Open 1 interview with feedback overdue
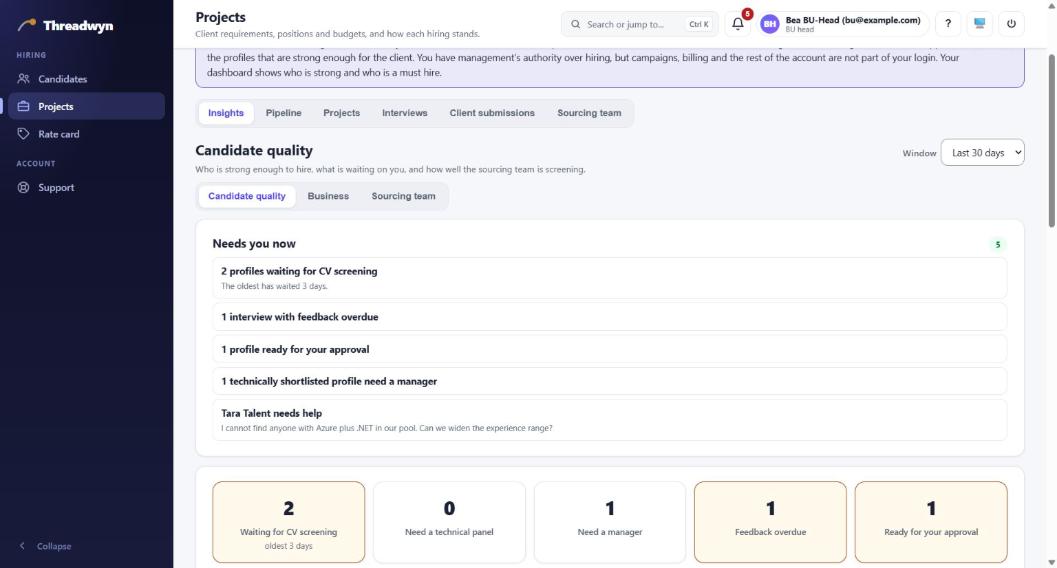 click(609, 317)
